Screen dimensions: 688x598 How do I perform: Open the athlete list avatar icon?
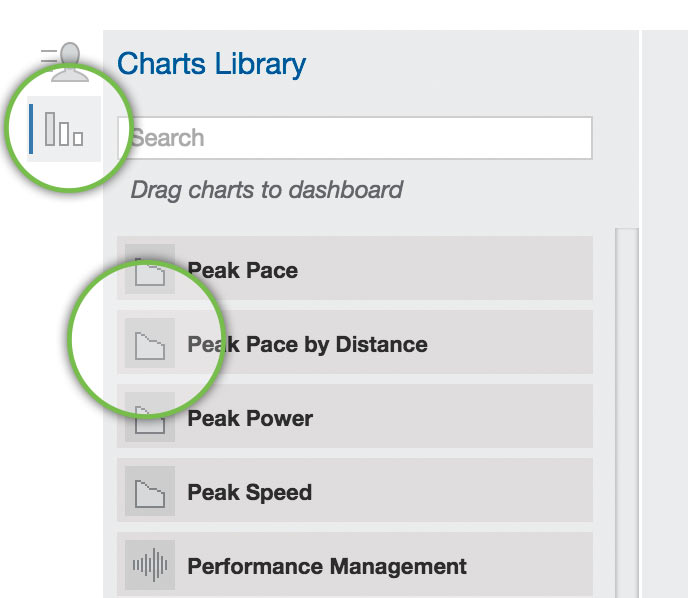pyautogui.click(x=70, y=62)
